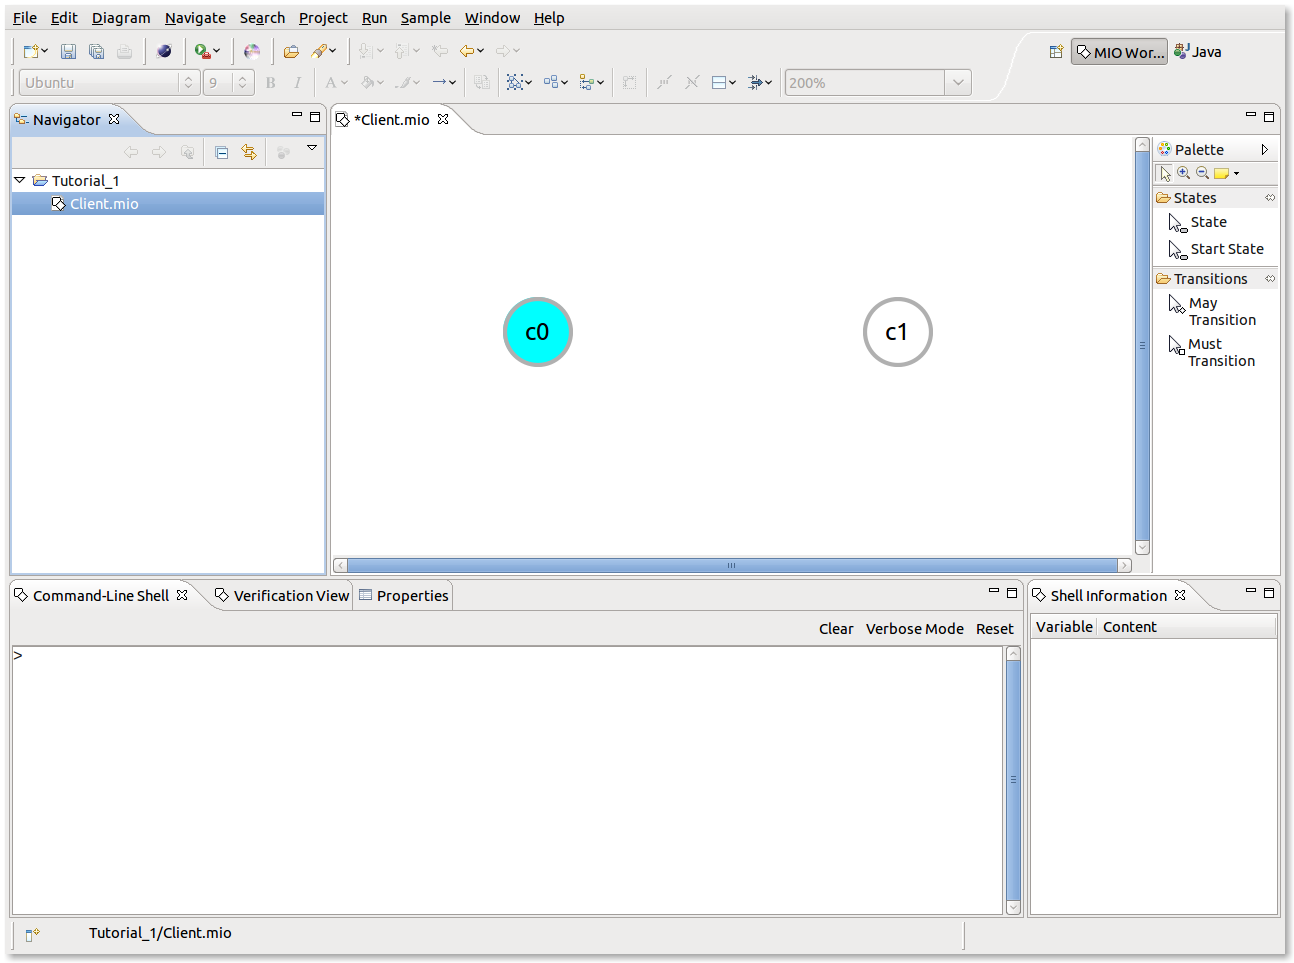Toggle Verbose Mode in the shell
The width and height of the screenshot is (1294, 963).
pyautogui.click(x=914, y=629)
